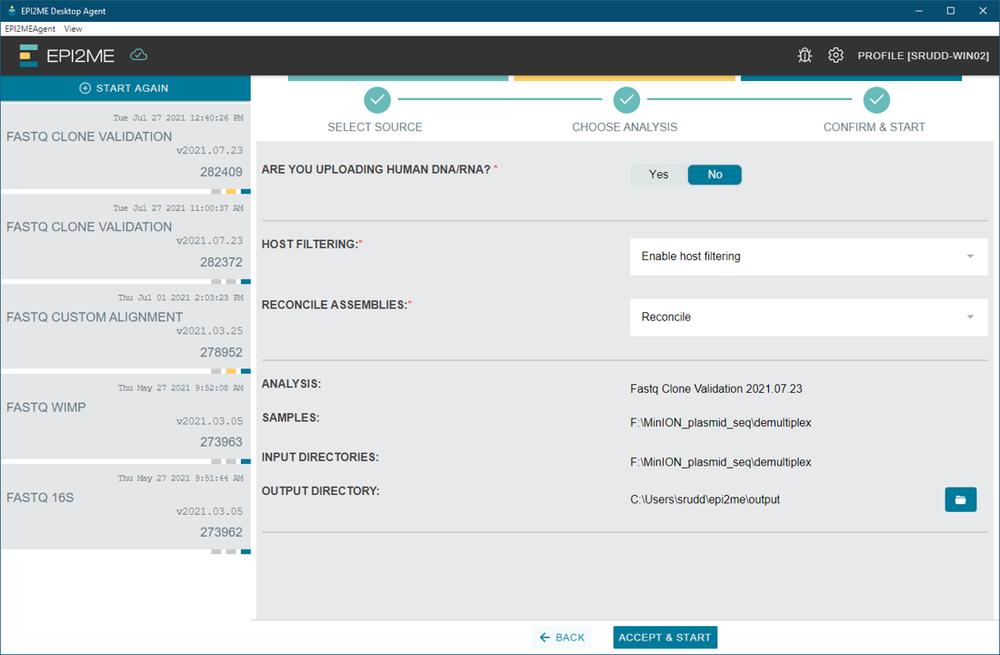
Task: Maximize the EPI2ME Desktop Agent window
Action: click(x=950, y=11)
